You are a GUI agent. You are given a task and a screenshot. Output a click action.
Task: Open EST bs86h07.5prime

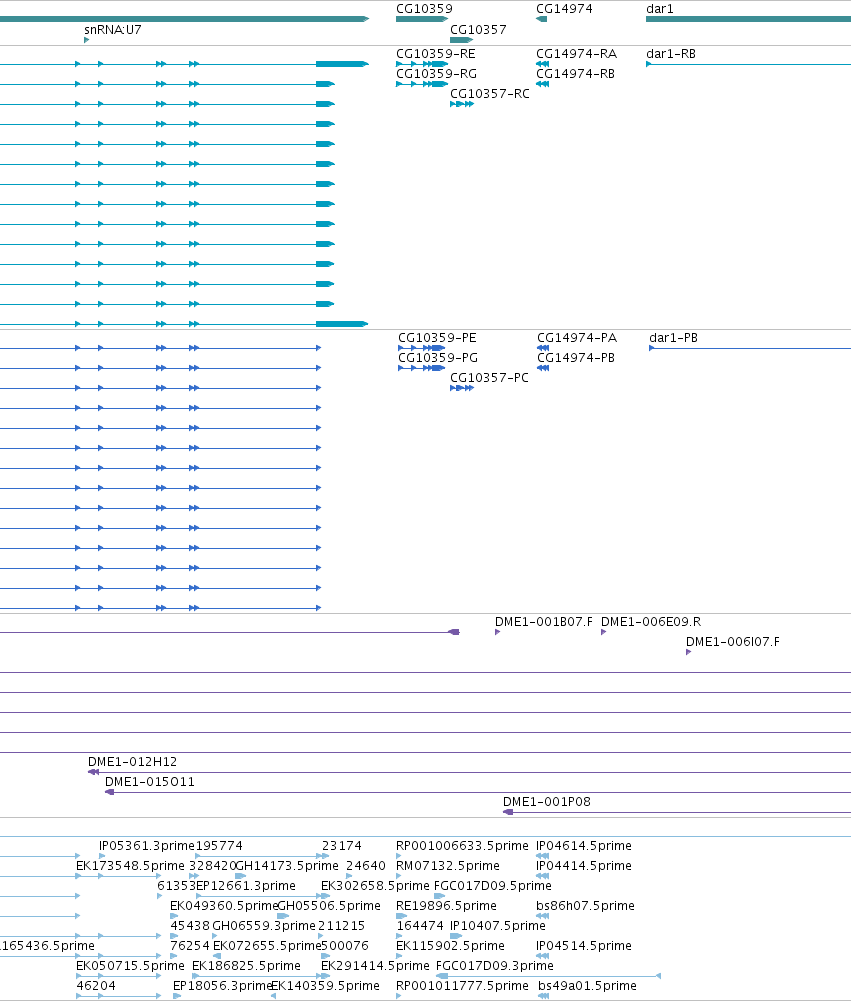coord(585,906)
